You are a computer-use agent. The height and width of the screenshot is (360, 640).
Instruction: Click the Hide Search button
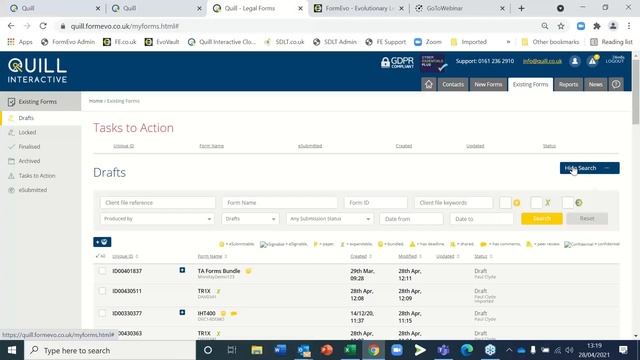click(589, 168)
